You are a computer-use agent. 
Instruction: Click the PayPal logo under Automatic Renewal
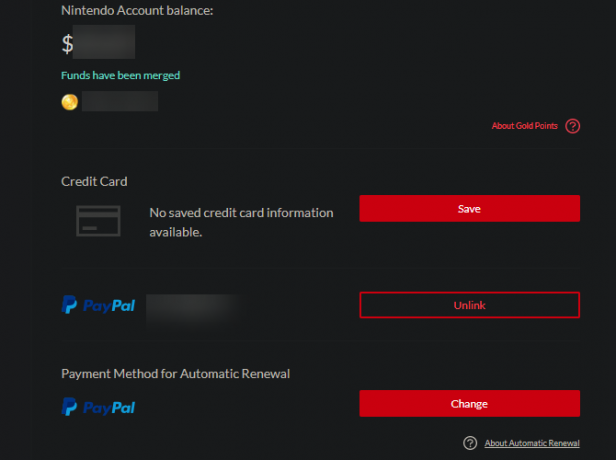pos(98,407)
